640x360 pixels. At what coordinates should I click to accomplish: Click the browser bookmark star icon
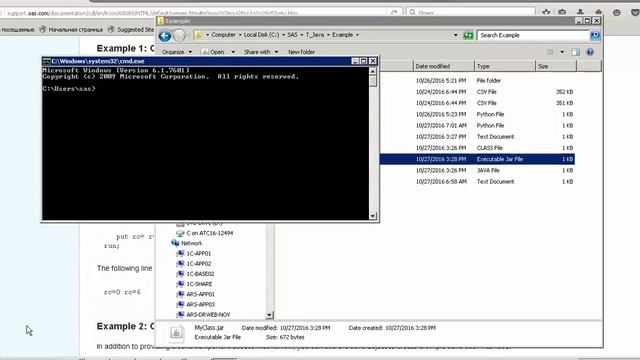[x=546, y=12]
